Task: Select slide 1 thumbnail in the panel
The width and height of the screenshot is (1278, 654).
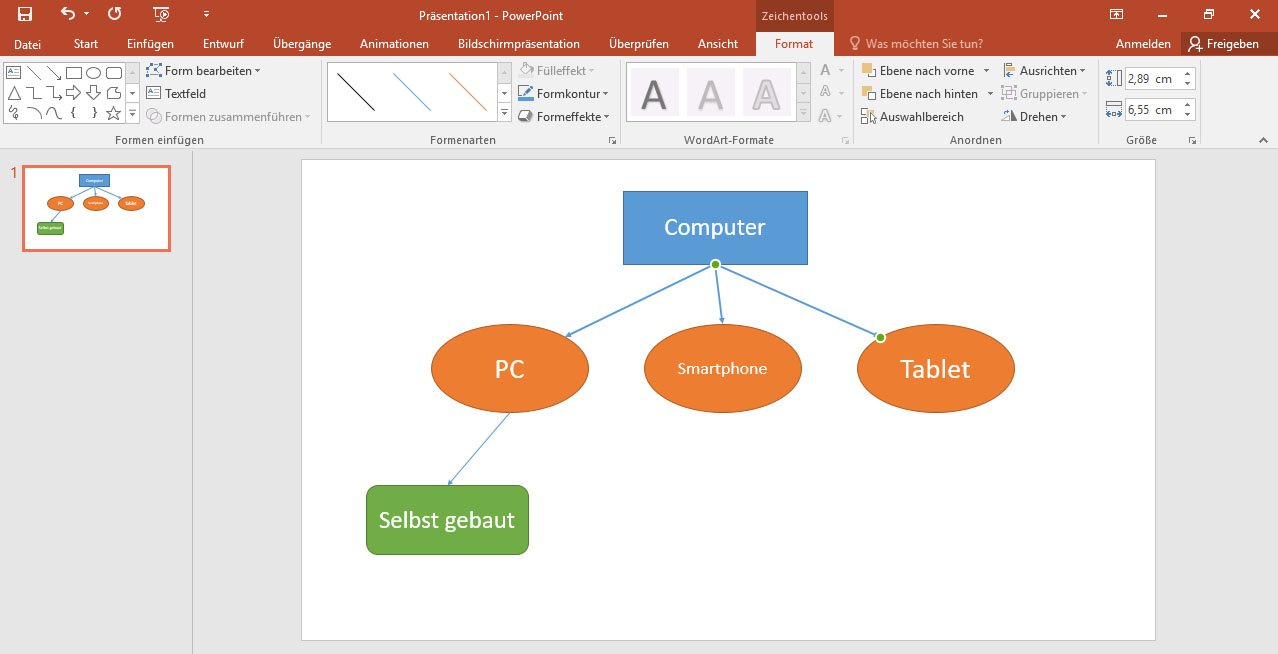Action: coord(95,207)
